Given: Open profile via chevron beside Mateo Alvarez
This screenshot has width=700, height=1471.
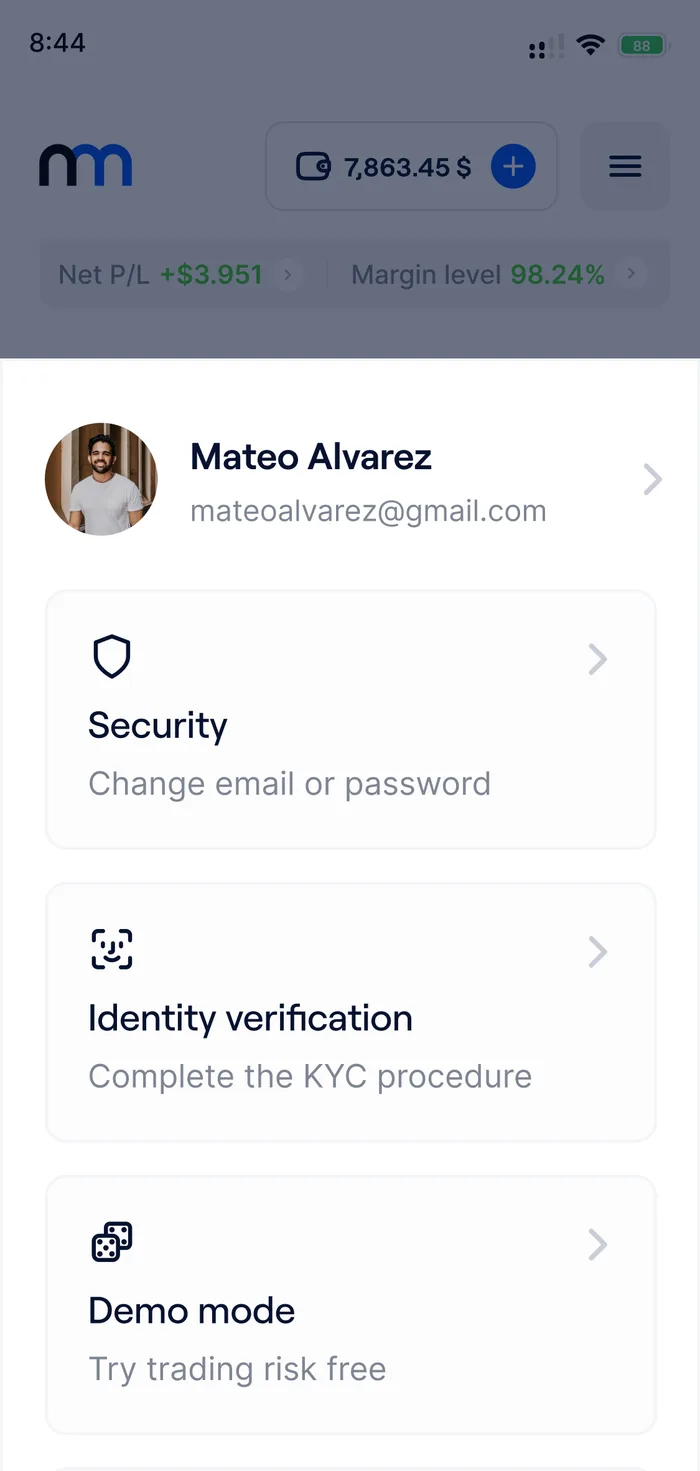Looking at the screenshot, I should point(653,479).
